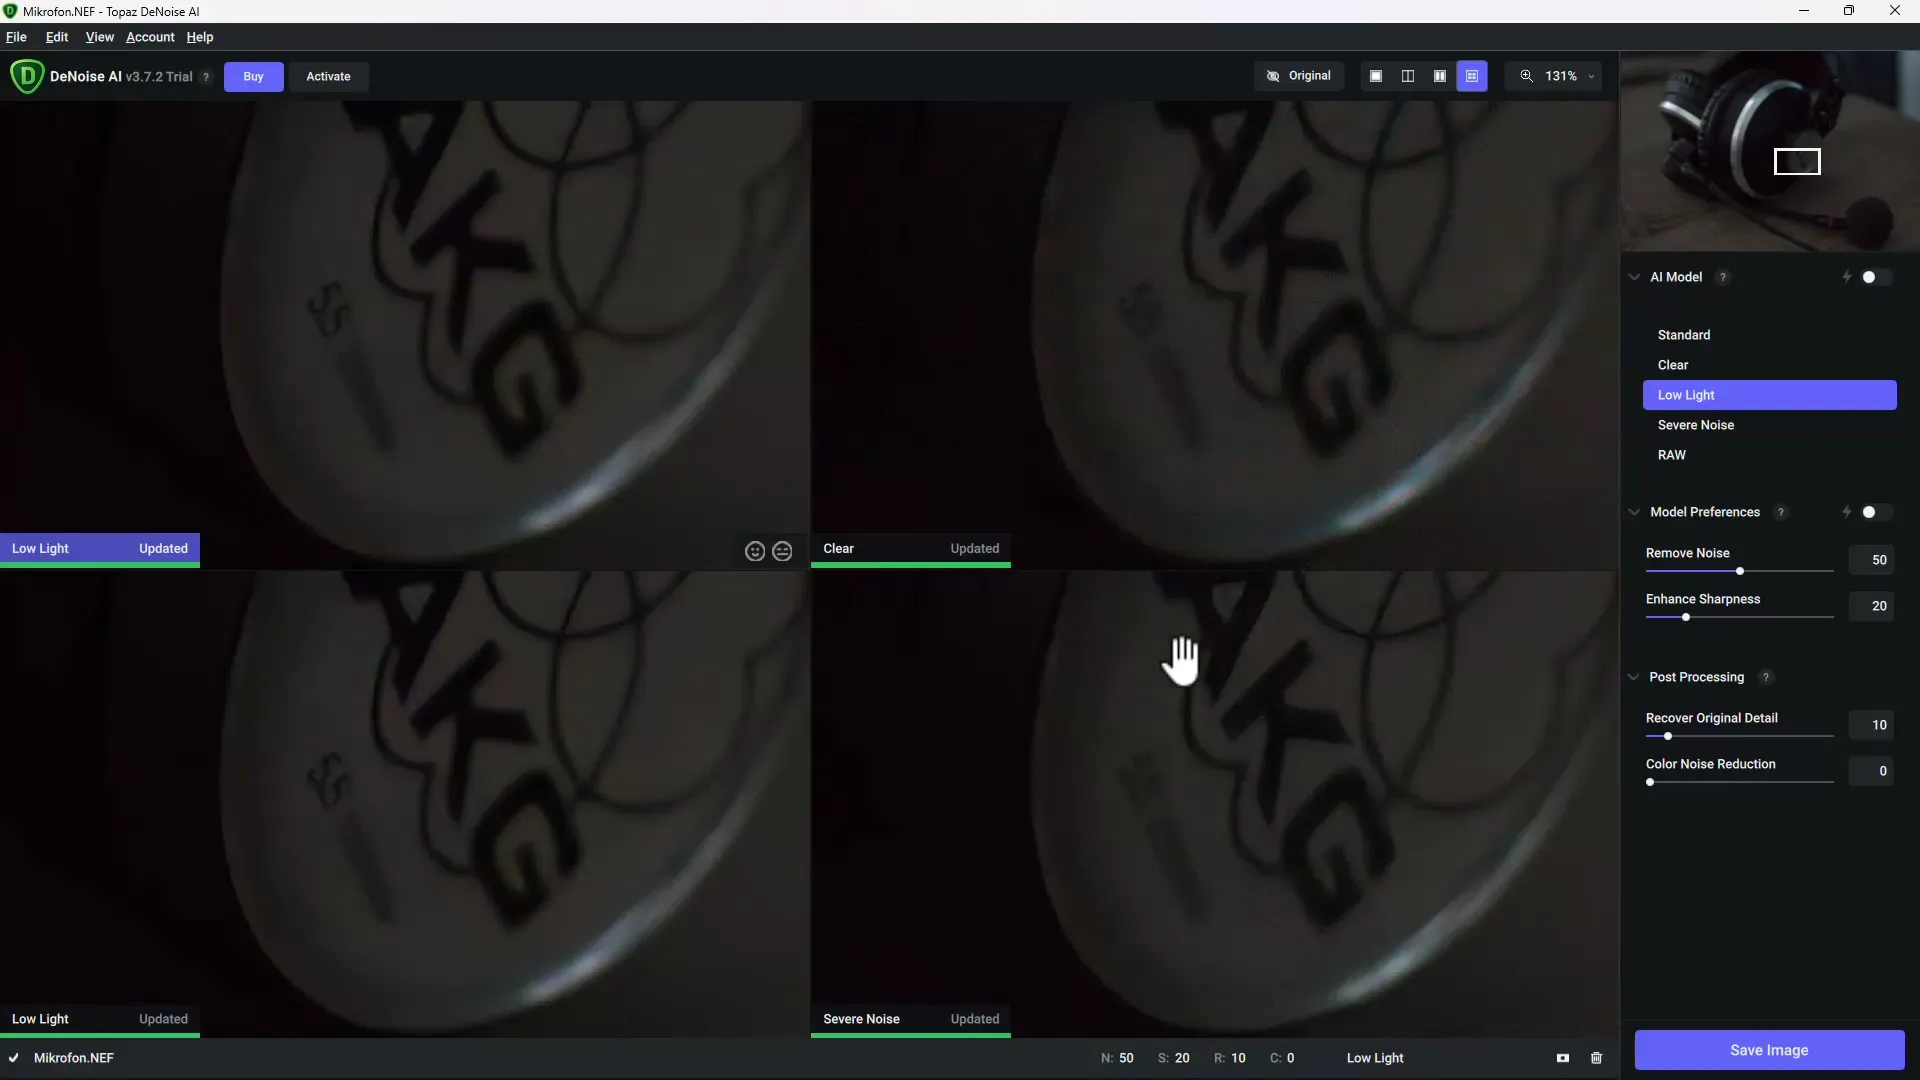The height and width of the screenshot is (1080, 1920).
Task: Click the Buy button
Action: [252, 75]
